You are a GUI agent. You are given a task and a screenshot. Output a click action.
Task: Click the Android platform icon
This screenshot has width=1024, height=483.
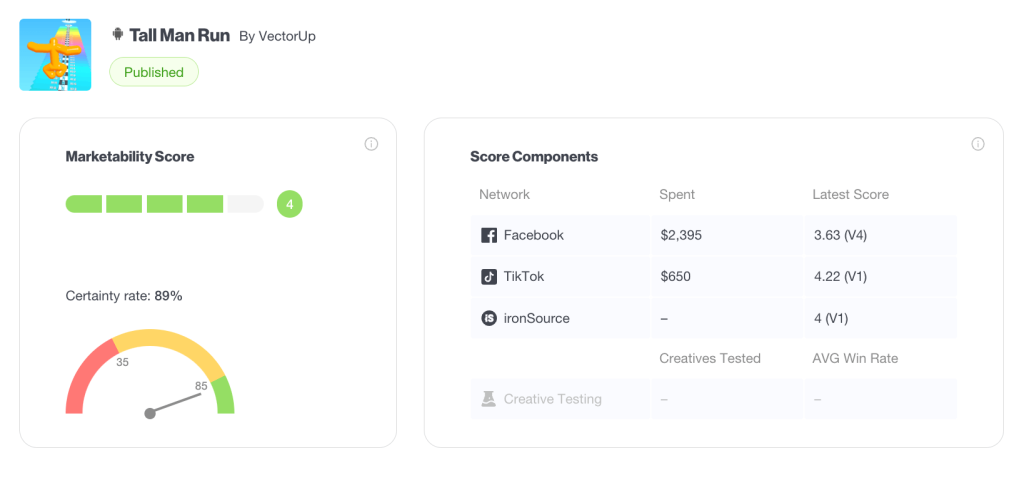(x=117, y=35)
